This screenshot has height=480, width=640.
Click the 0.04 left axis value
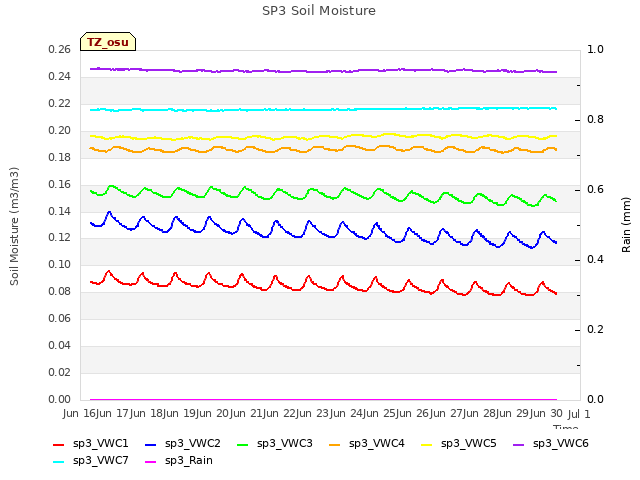pos(60,345)
